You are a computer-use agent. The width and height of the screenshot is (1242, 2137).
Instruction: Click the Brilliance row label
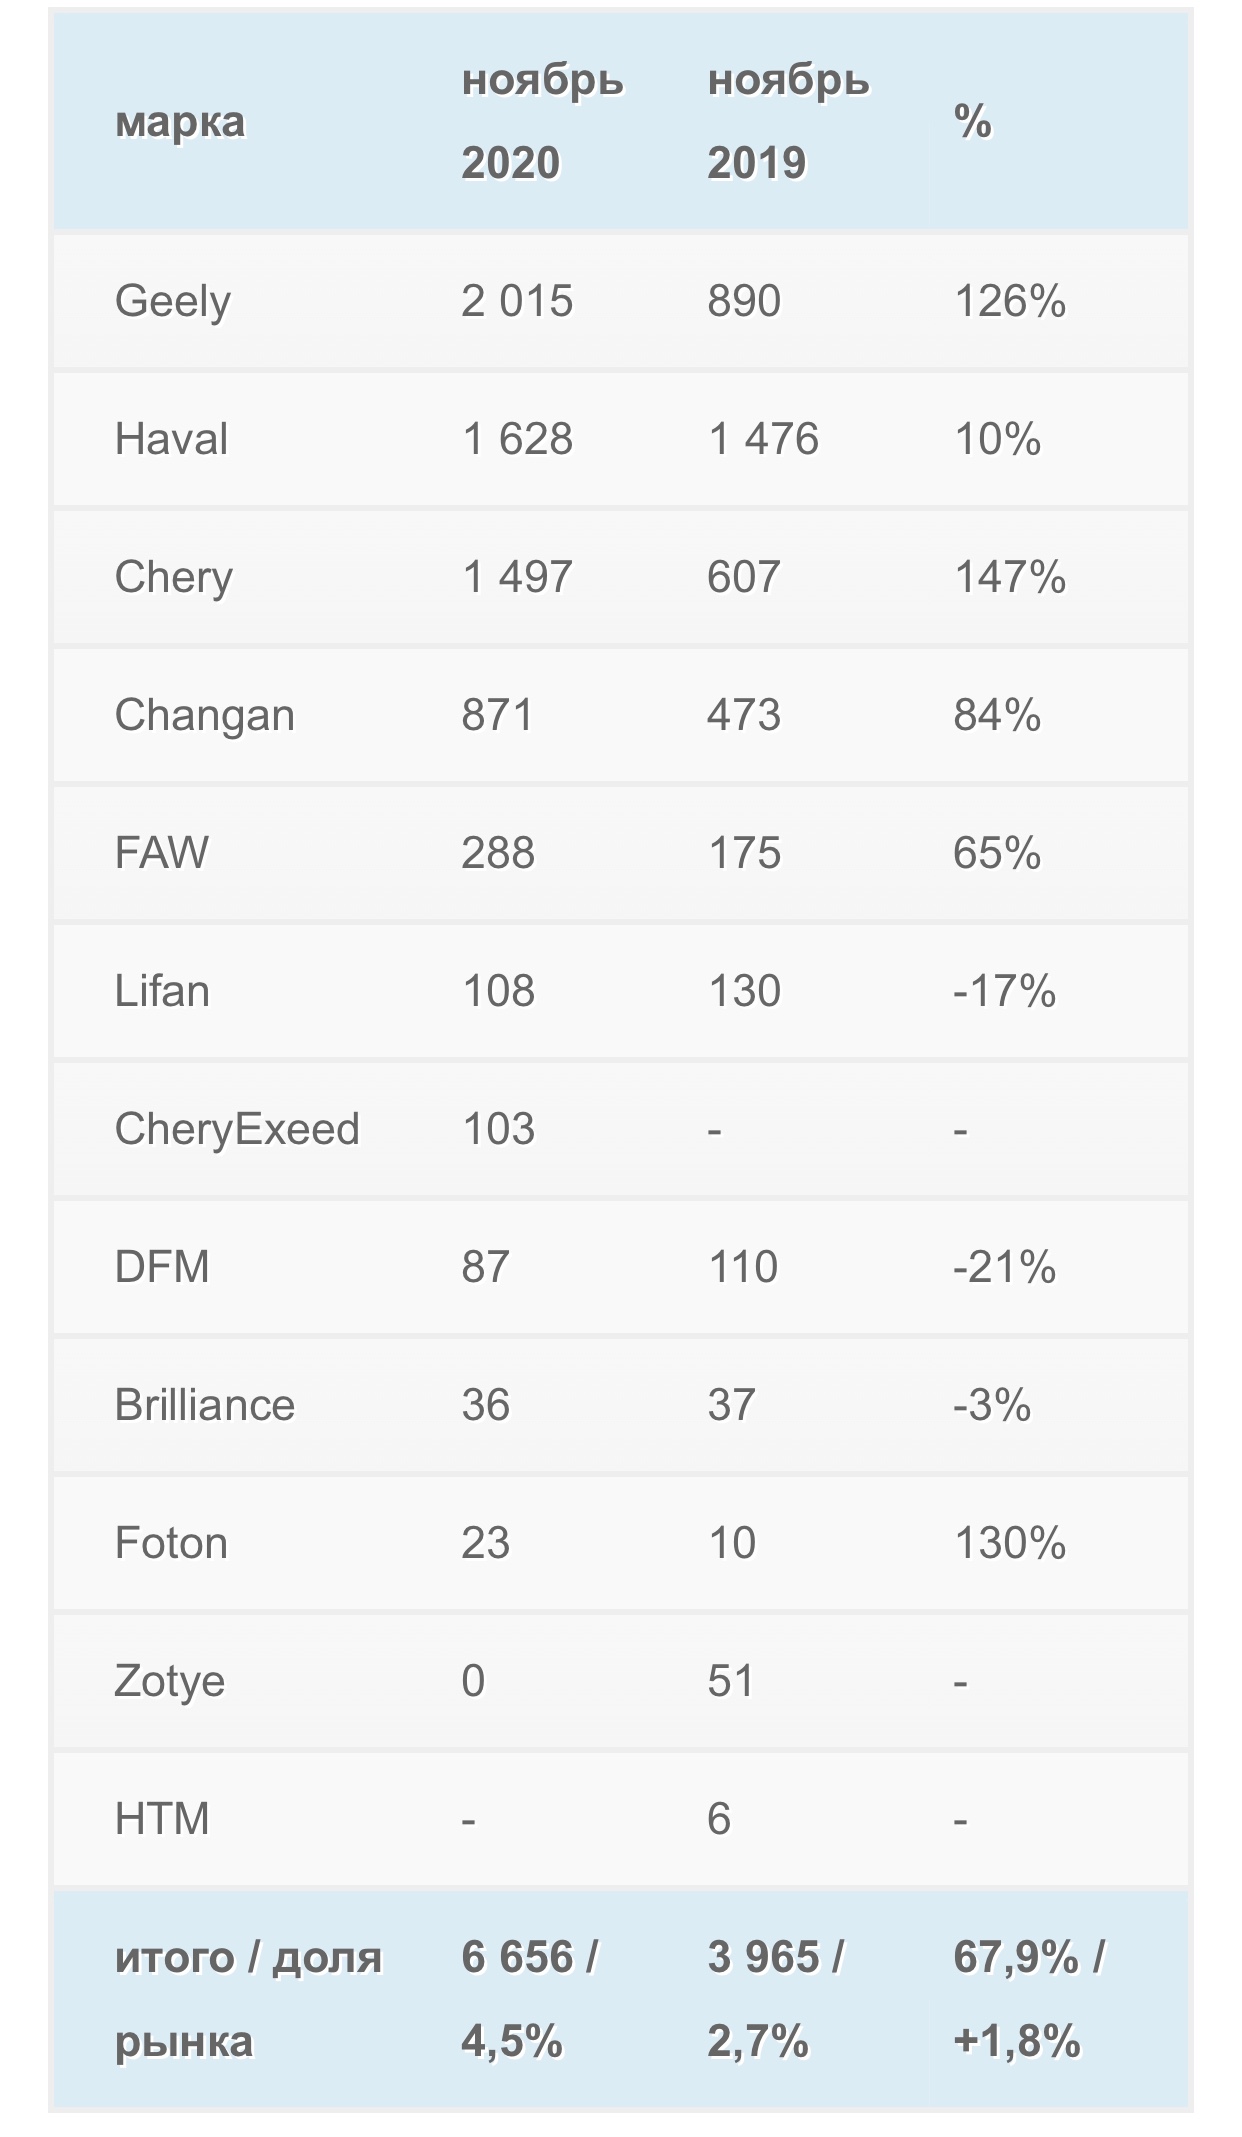(x=204, y=1405)
